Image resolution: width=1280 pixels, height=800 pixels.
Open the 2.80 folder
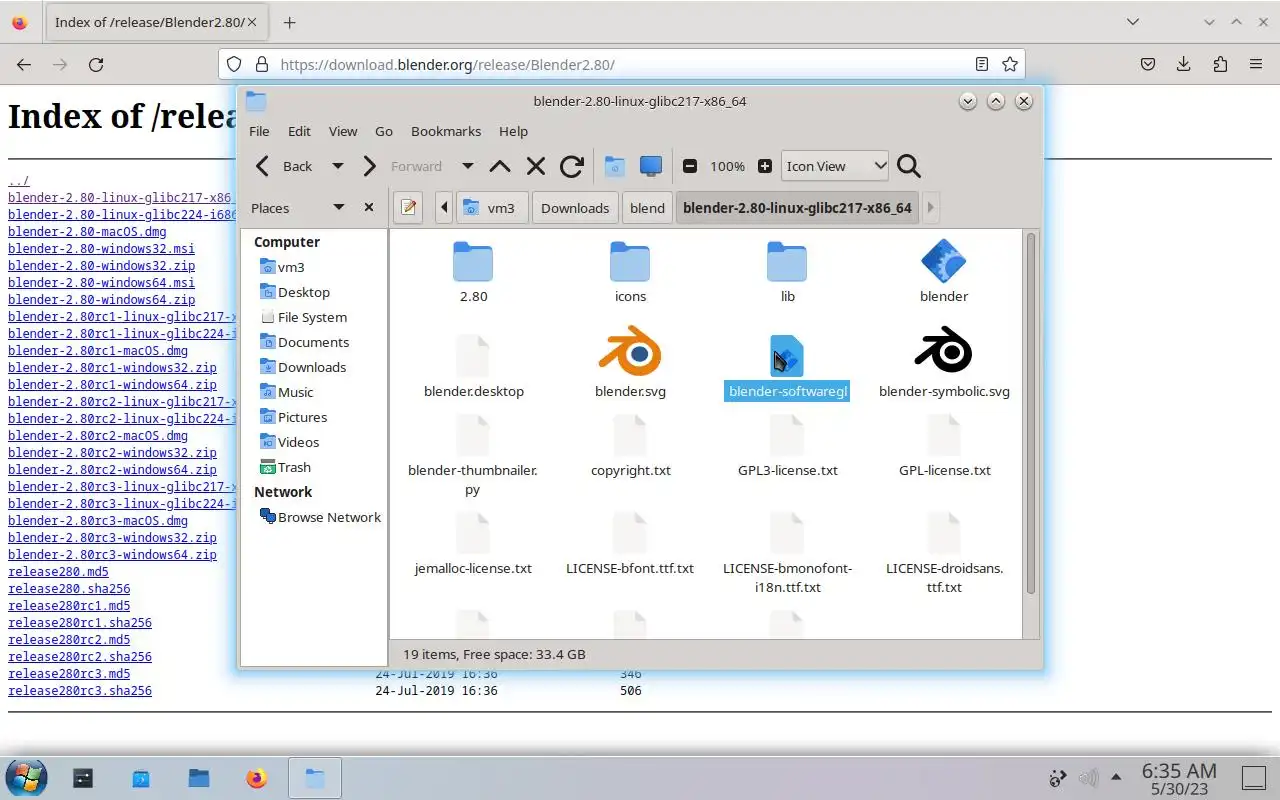point(473,272)
